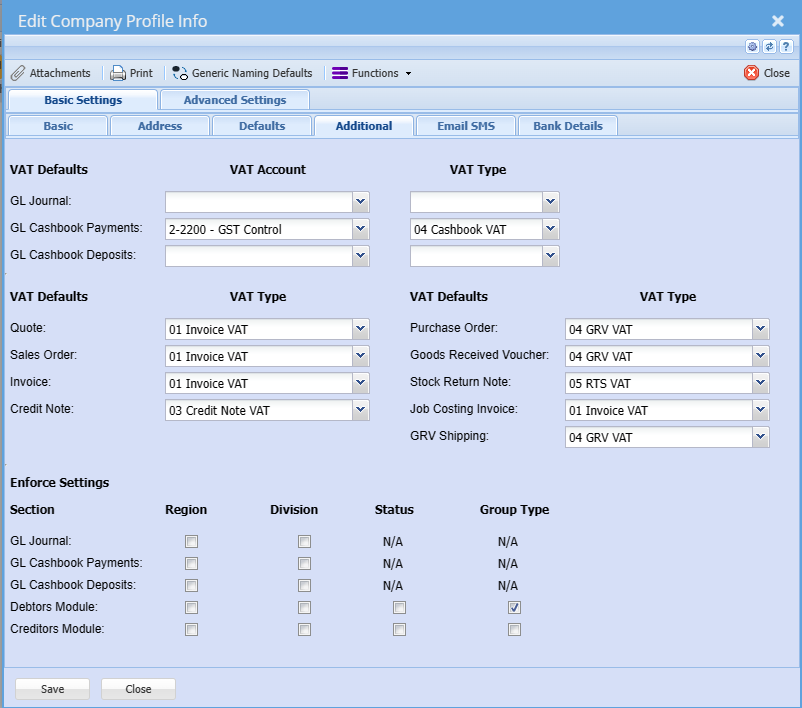
Task: Open the Bank Details tab
Action: [x=567, y=126]
